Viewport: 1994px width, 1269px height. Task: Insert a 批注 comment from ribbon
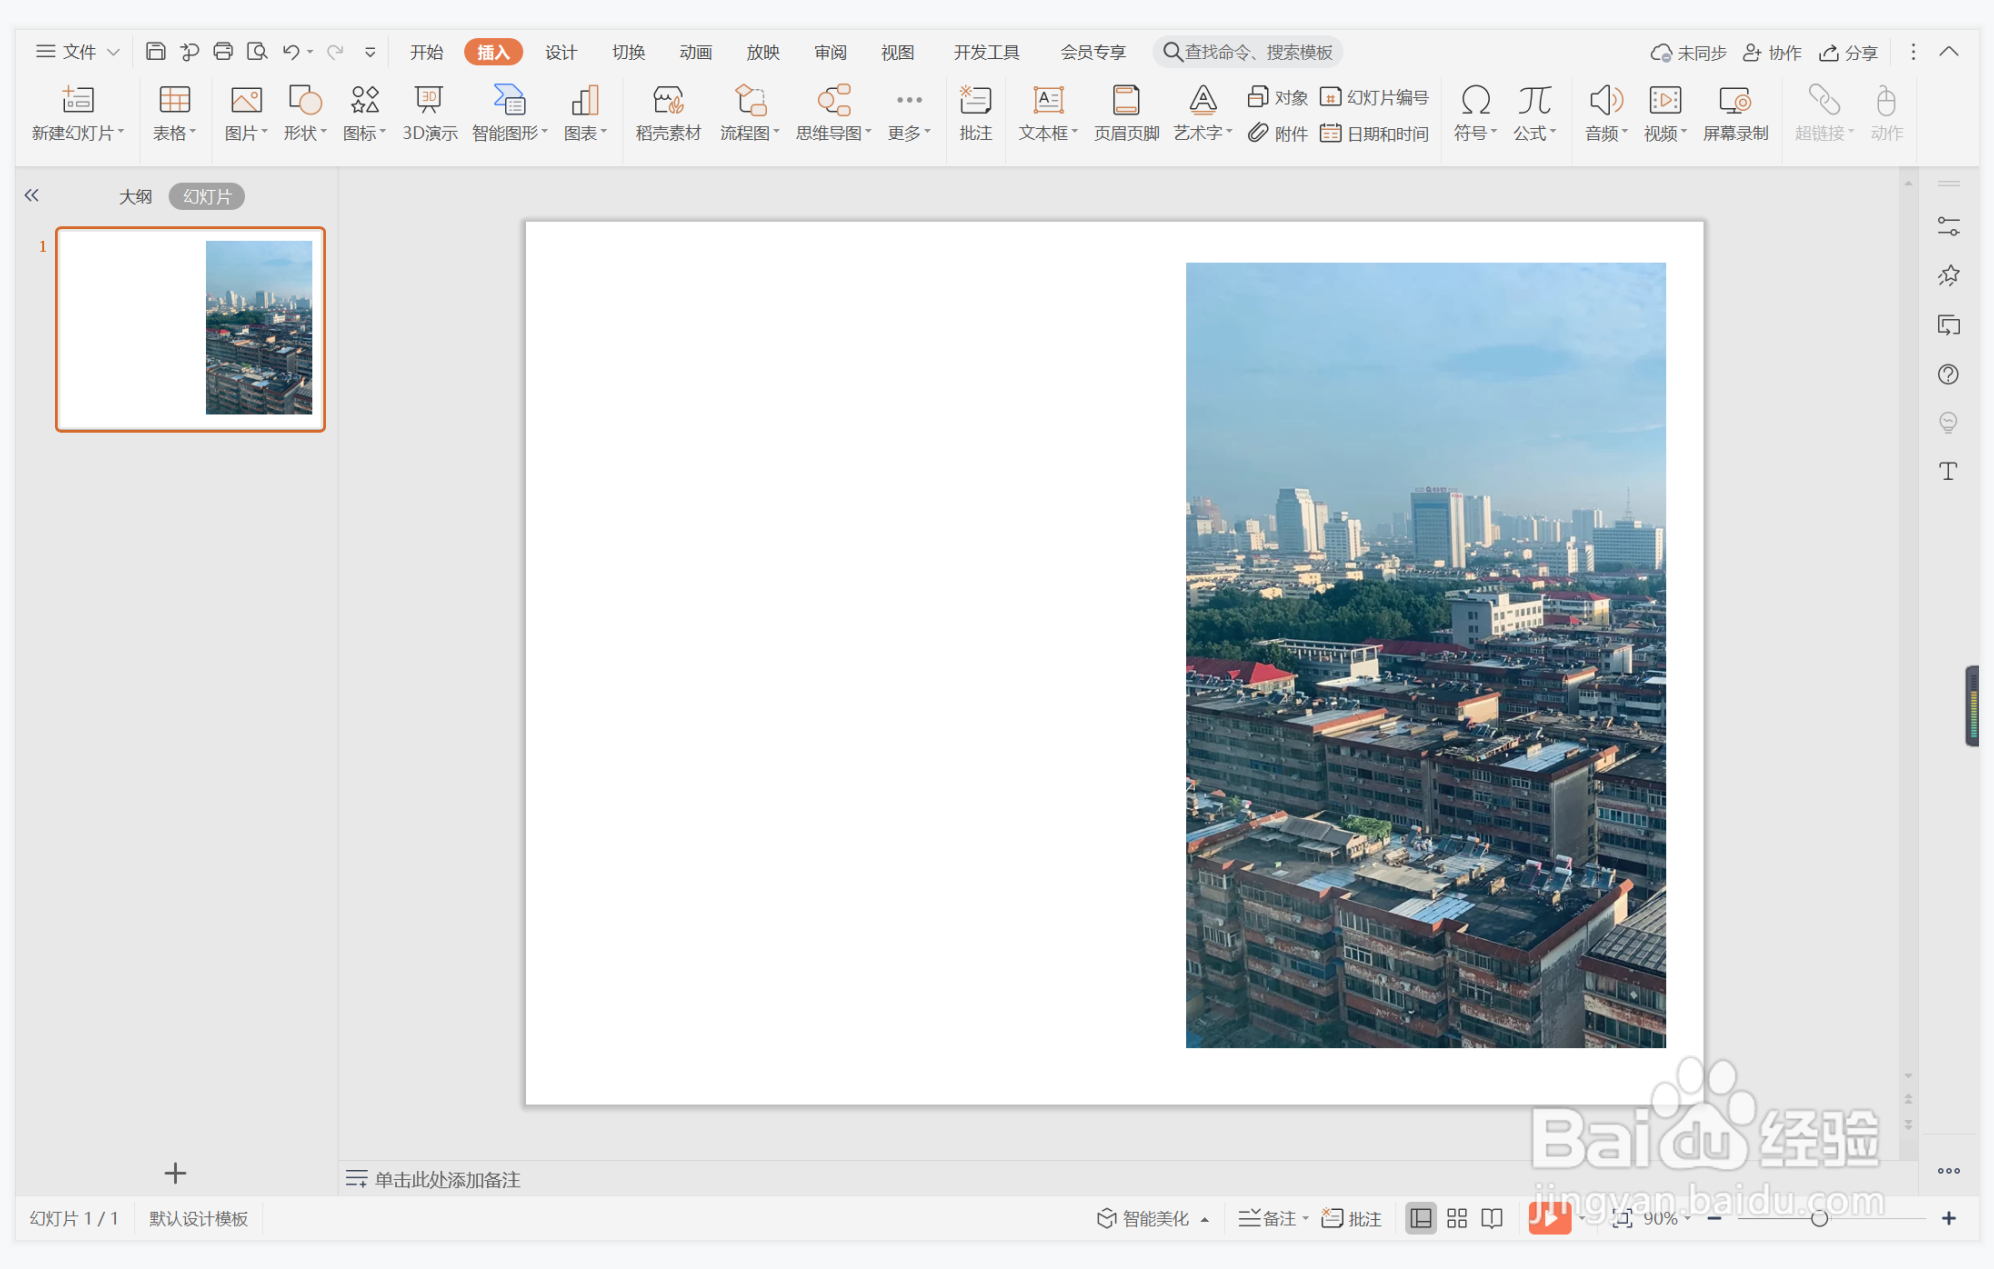[x=975, y=112]
